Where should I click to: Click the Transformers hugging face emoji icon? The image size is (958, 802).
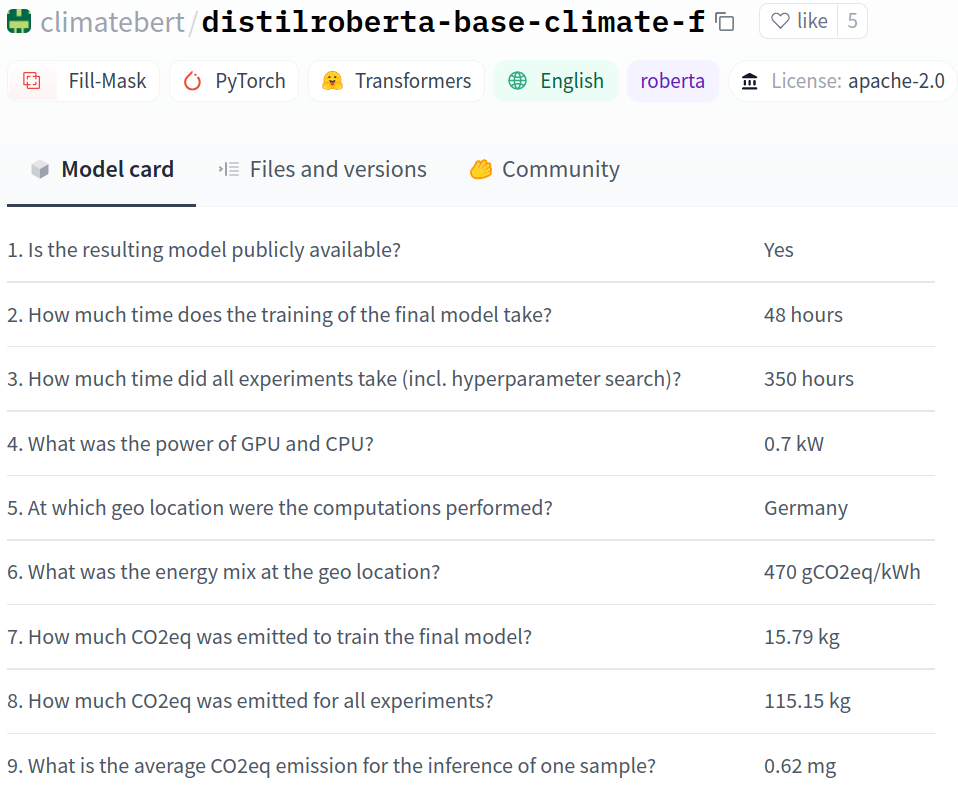[x=332, y=81]
